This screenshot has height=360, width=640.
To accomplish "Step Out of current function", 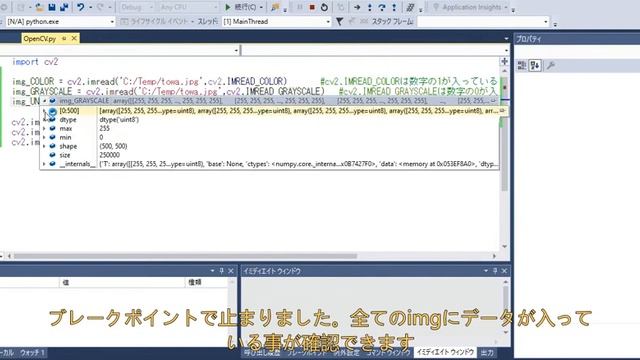I will point(394,7).
